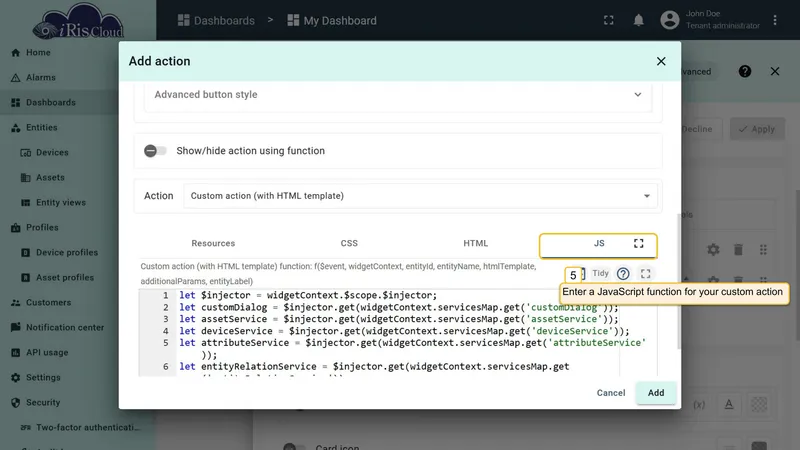Click the Security shield icon
The height and width of the screenshot is (450, 800).
pyautogui.click(x=16, y=403)
